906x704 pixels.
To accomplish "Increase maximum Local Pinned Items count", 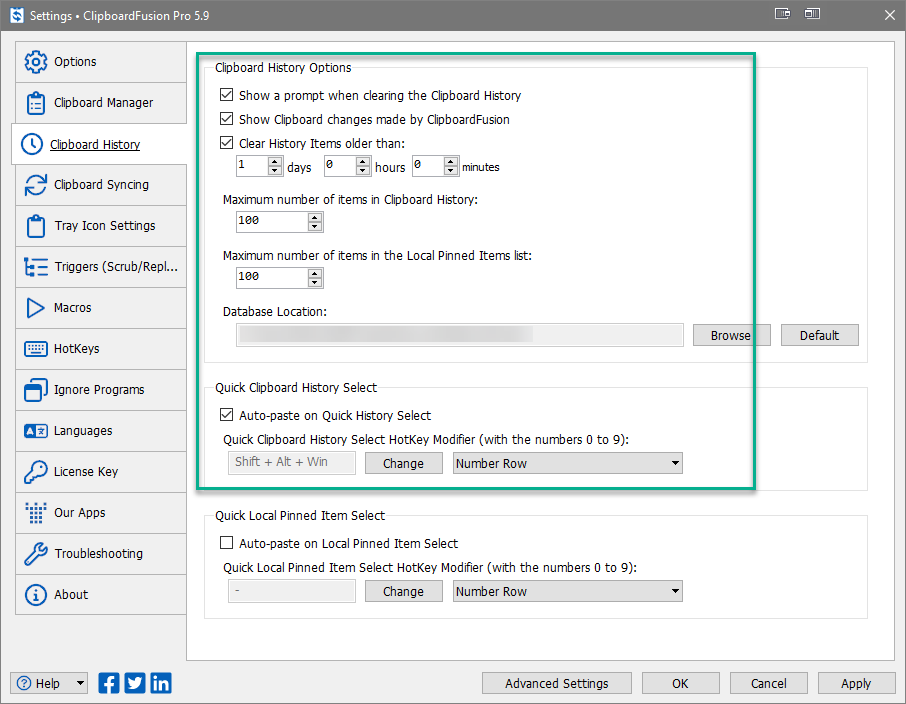I will click(315, 274).
